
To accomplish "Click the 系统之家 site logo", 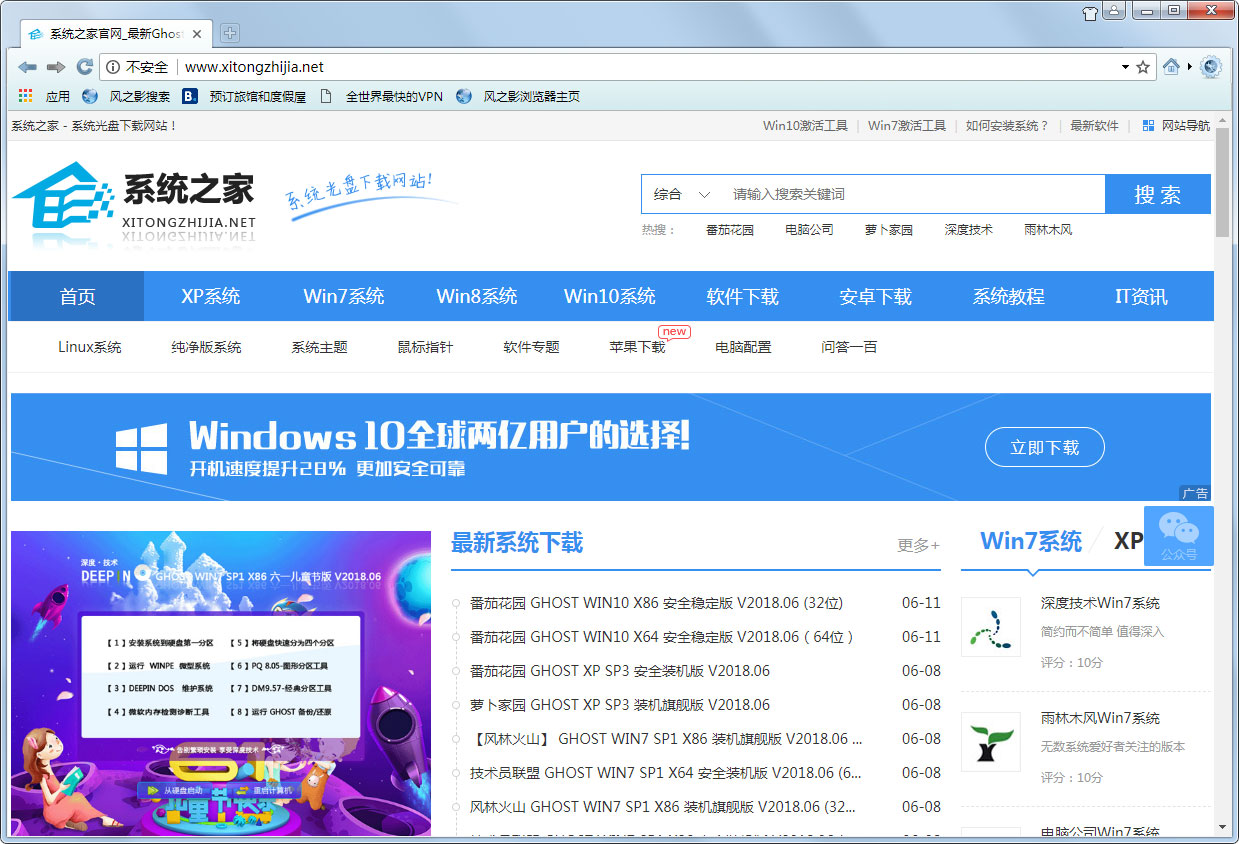I will (x=134, y=204).
